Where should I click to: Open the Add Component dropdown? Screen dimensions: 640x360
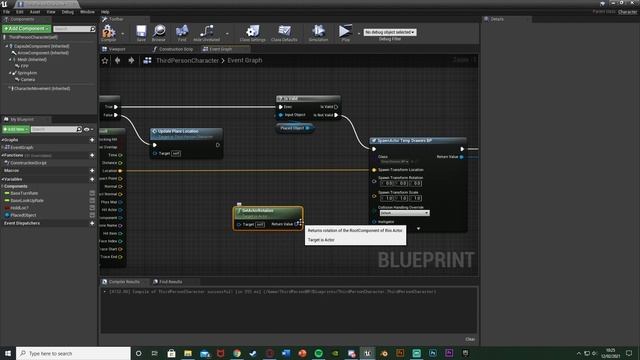click(x=27, y=29)
